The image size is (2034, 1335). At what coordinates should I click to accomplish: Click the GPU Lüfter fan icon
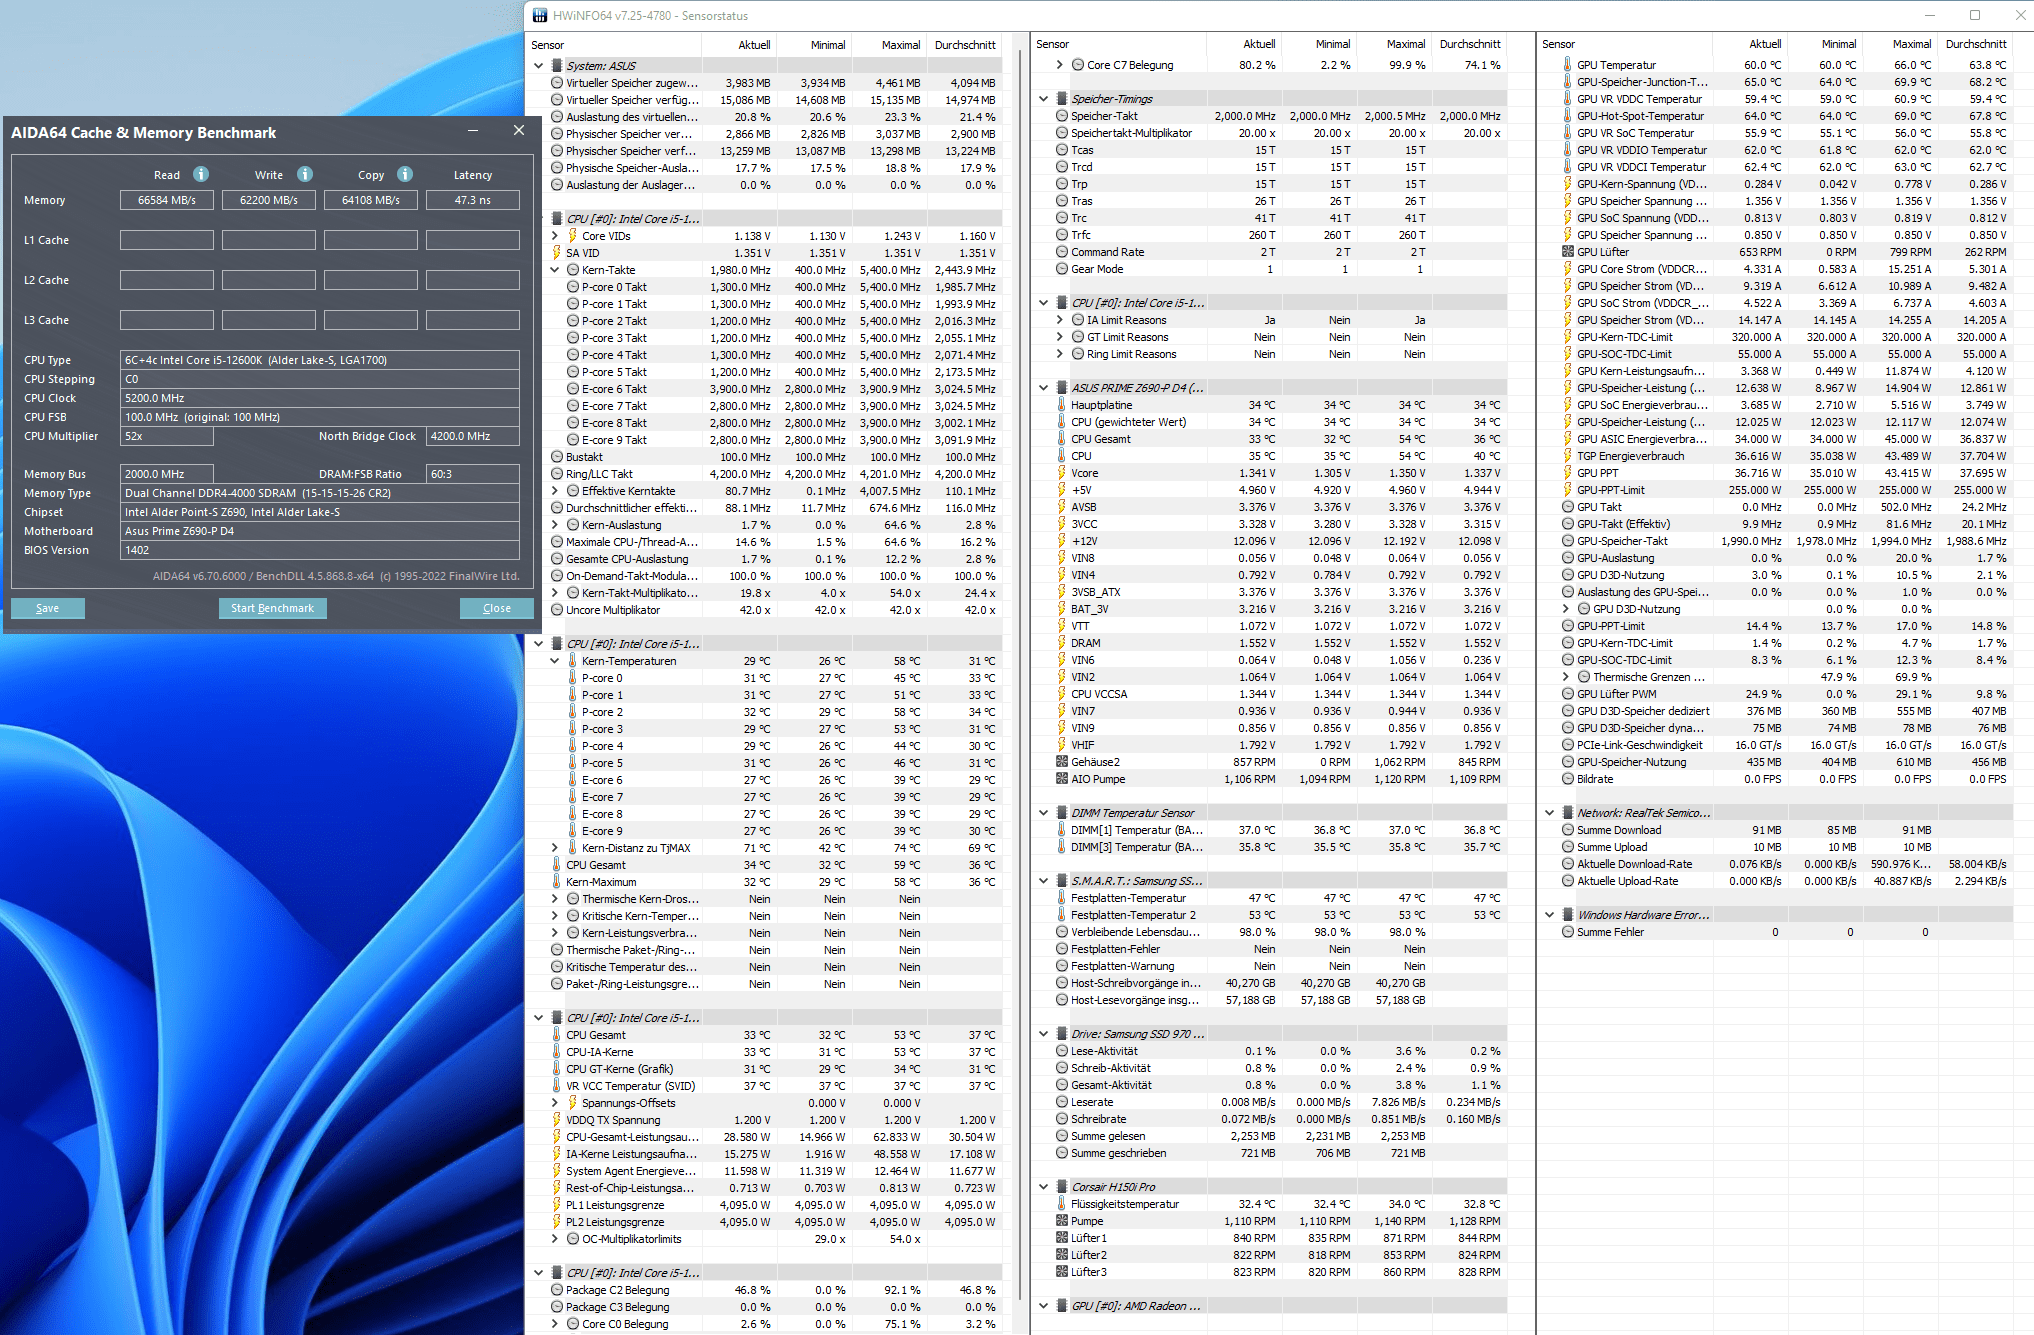(x=1567, y=252)
